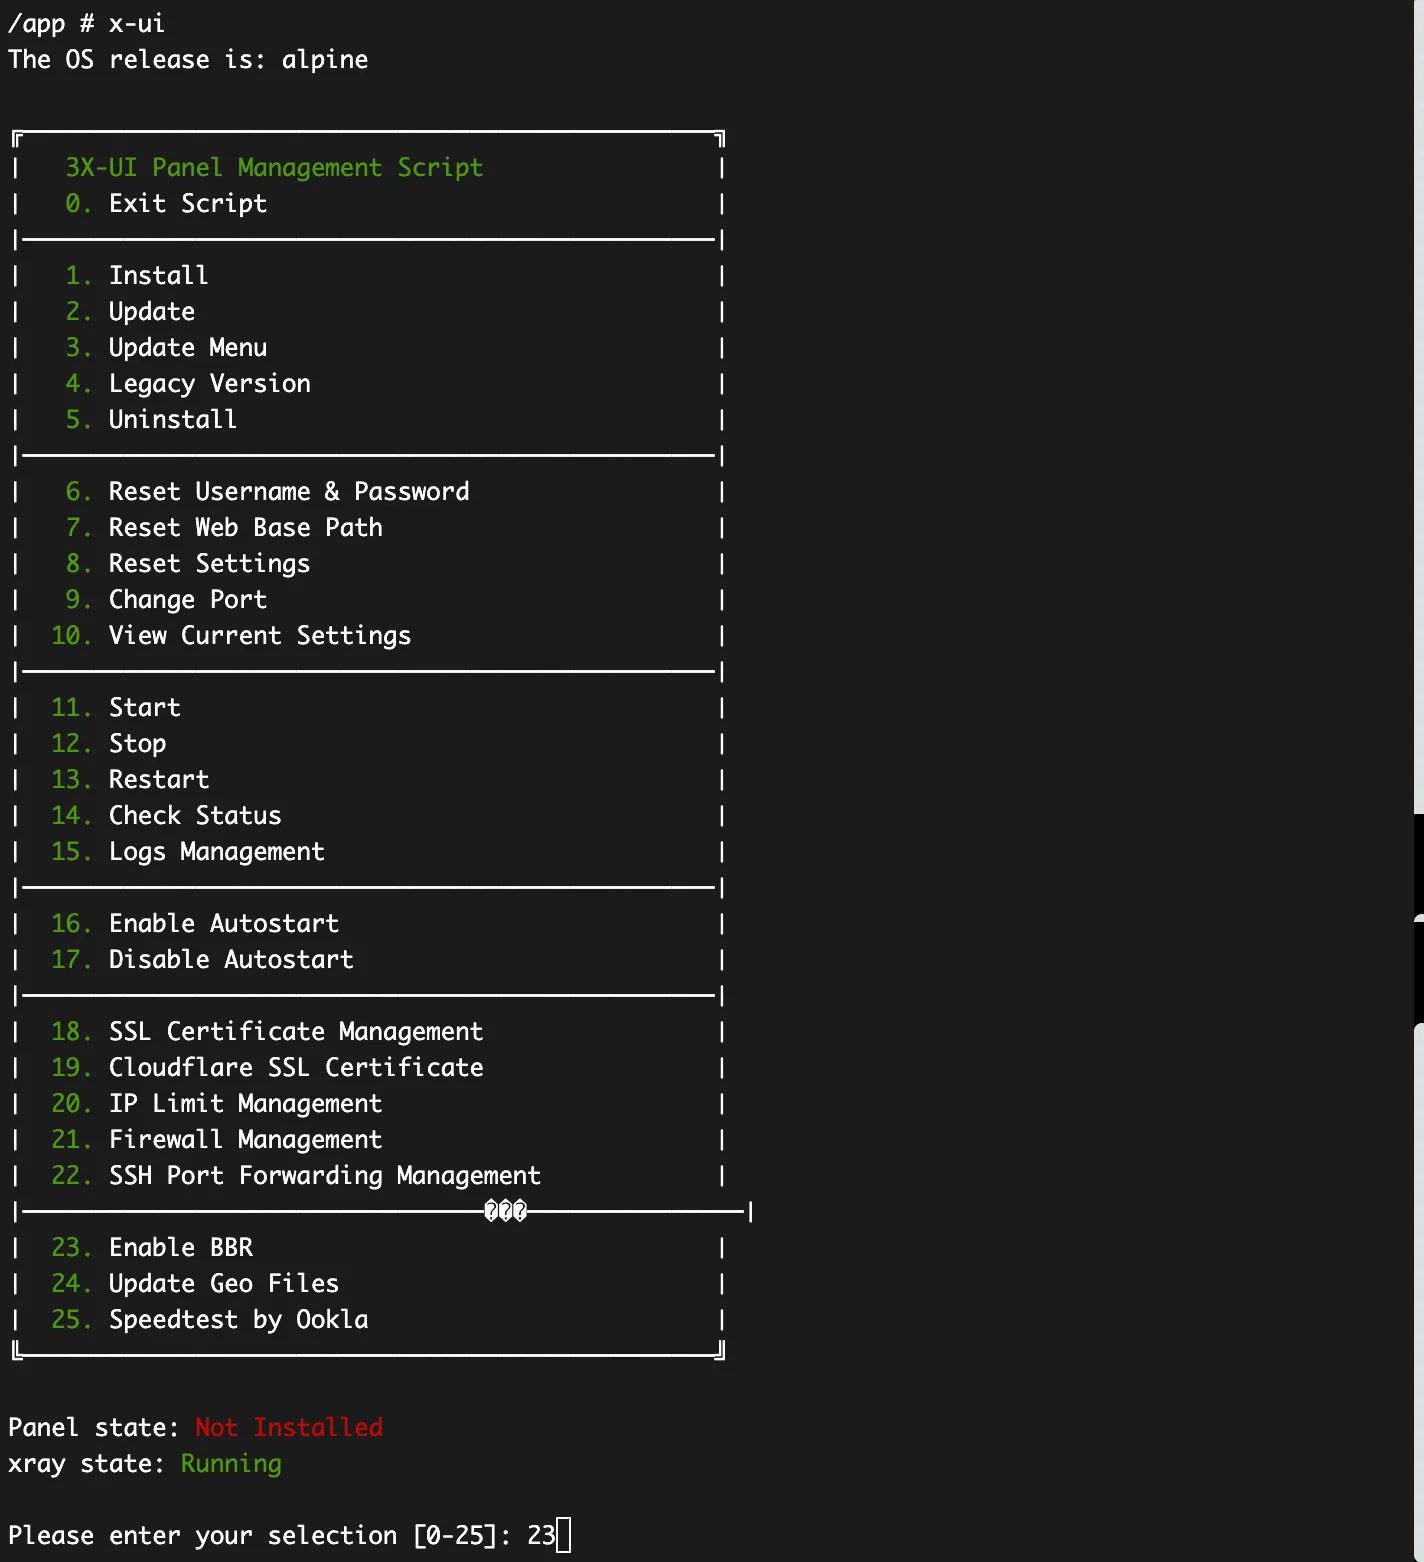1424x1562 pixels.
Task: Select the Install option
Action: 158,275
